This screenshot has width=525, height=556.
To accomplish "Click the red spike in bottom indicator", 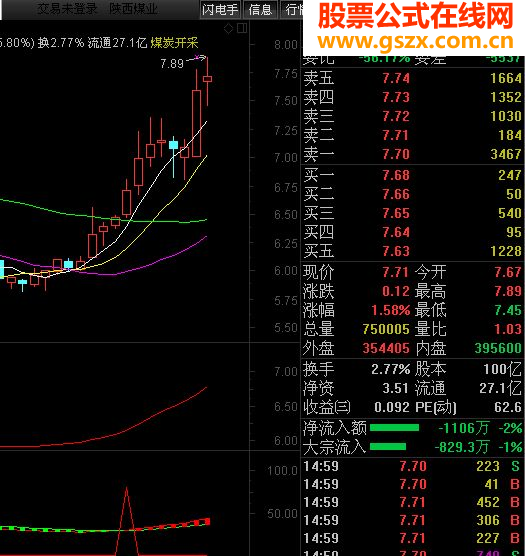I will [x=127, y=520].
